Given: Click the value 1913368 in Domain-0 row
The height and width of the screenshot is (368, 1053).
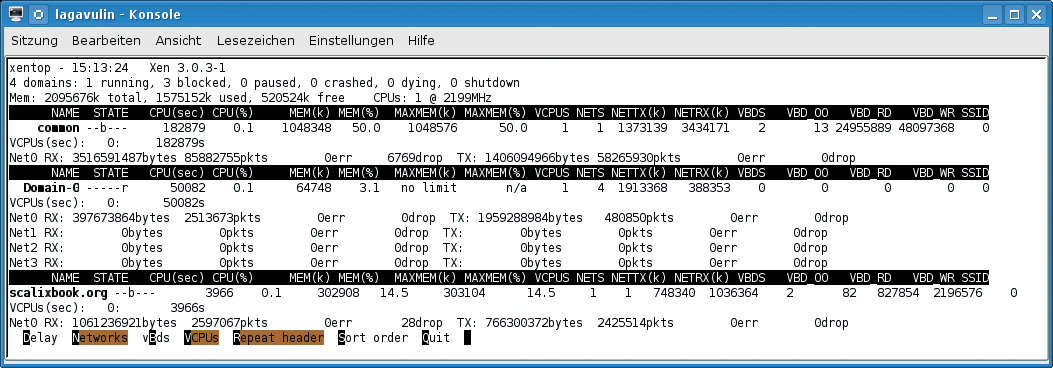Looking at the screenshot, I should (643, 188).
